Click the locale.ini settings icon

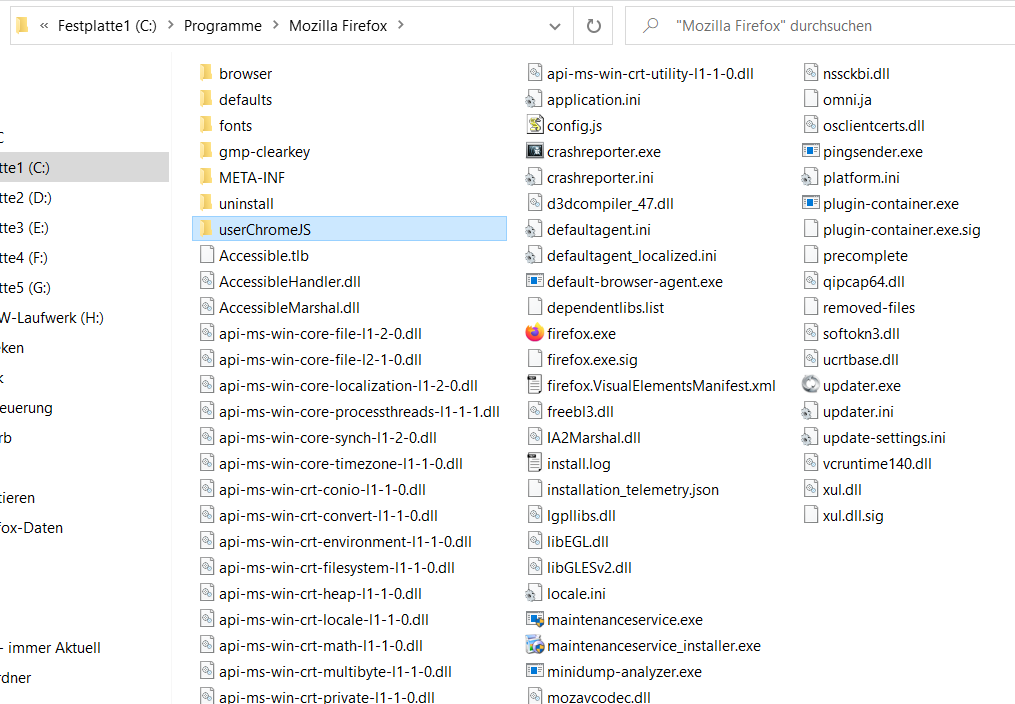pos(533,593)
